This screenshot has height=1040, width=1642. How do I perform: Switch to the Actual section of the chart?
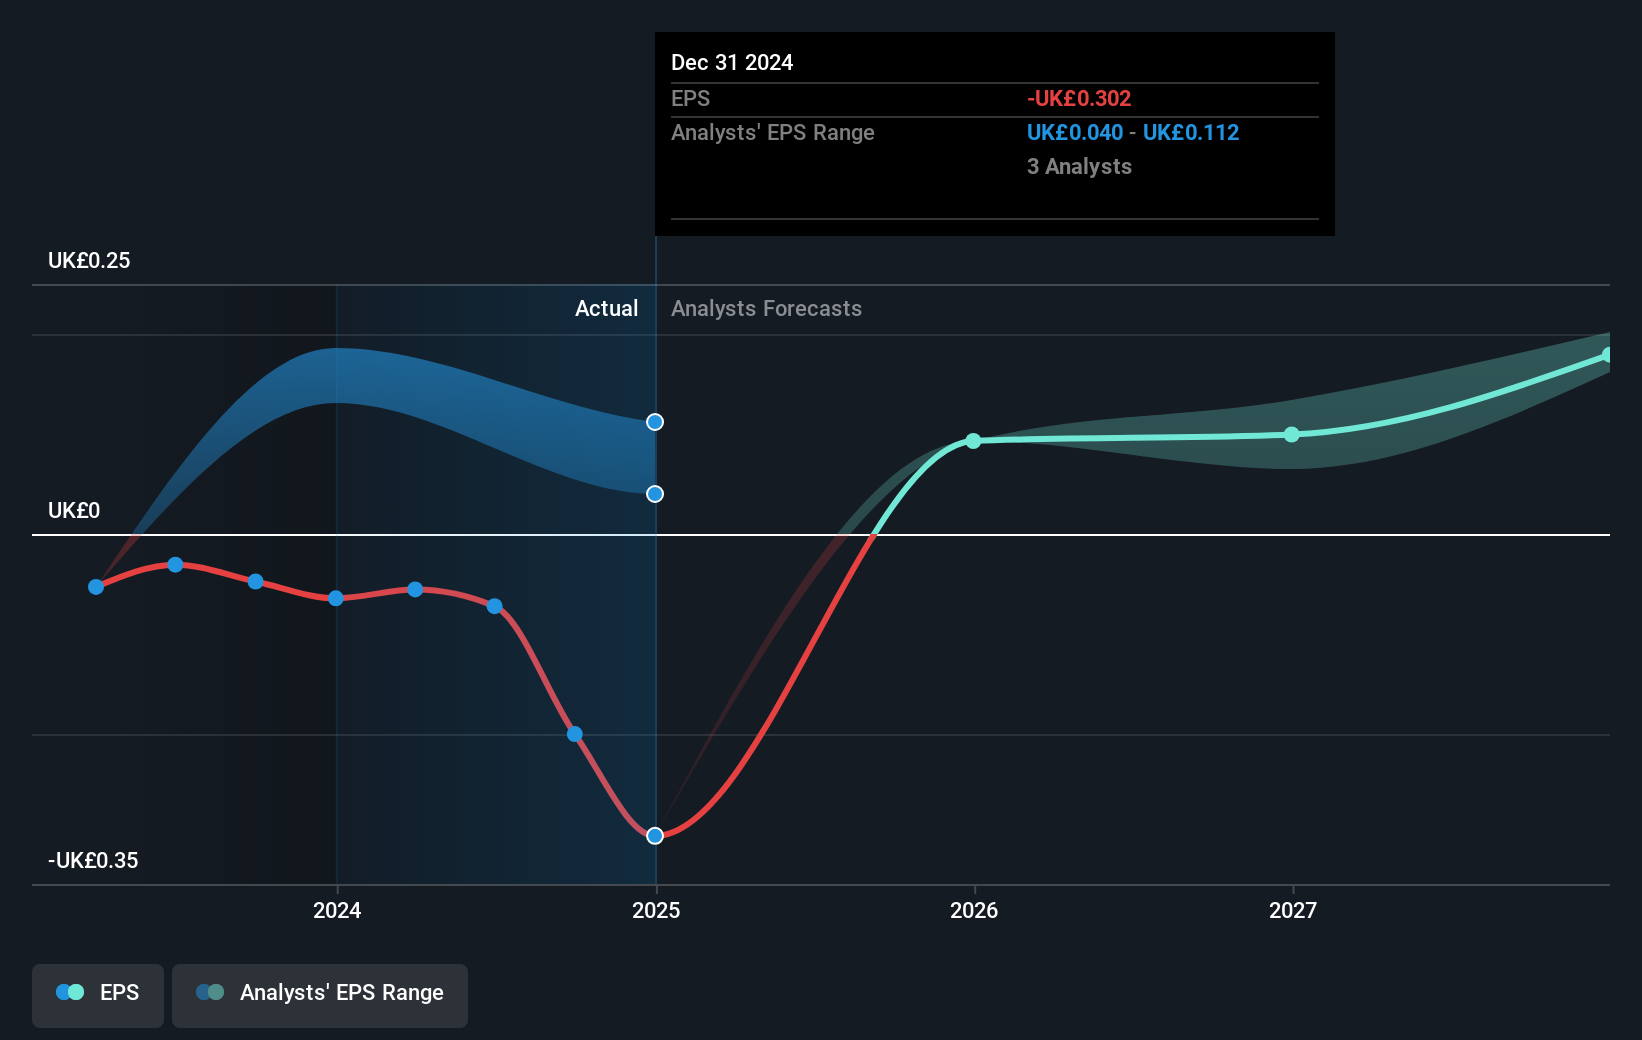click(606, 308)
